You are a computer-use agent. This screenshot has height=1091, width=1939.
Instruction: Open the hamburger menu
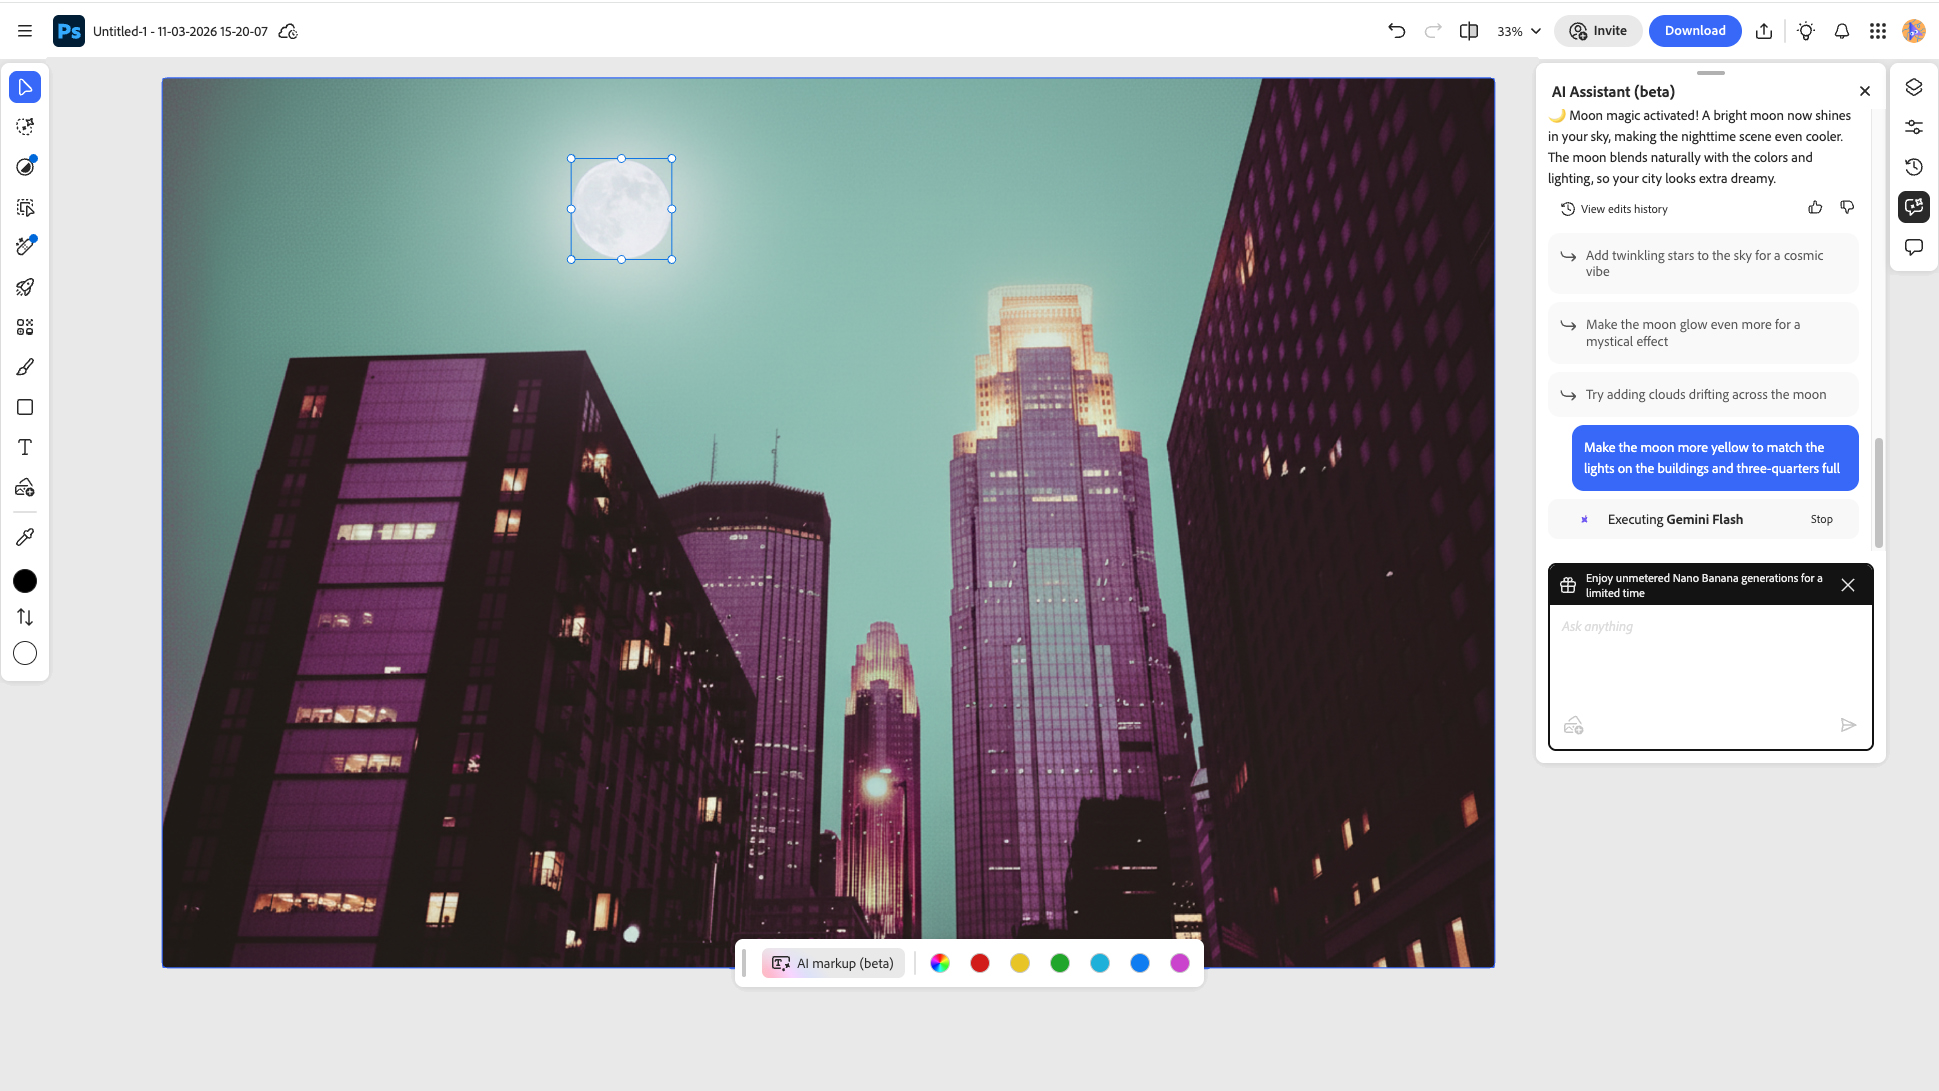tap(25, 30)
